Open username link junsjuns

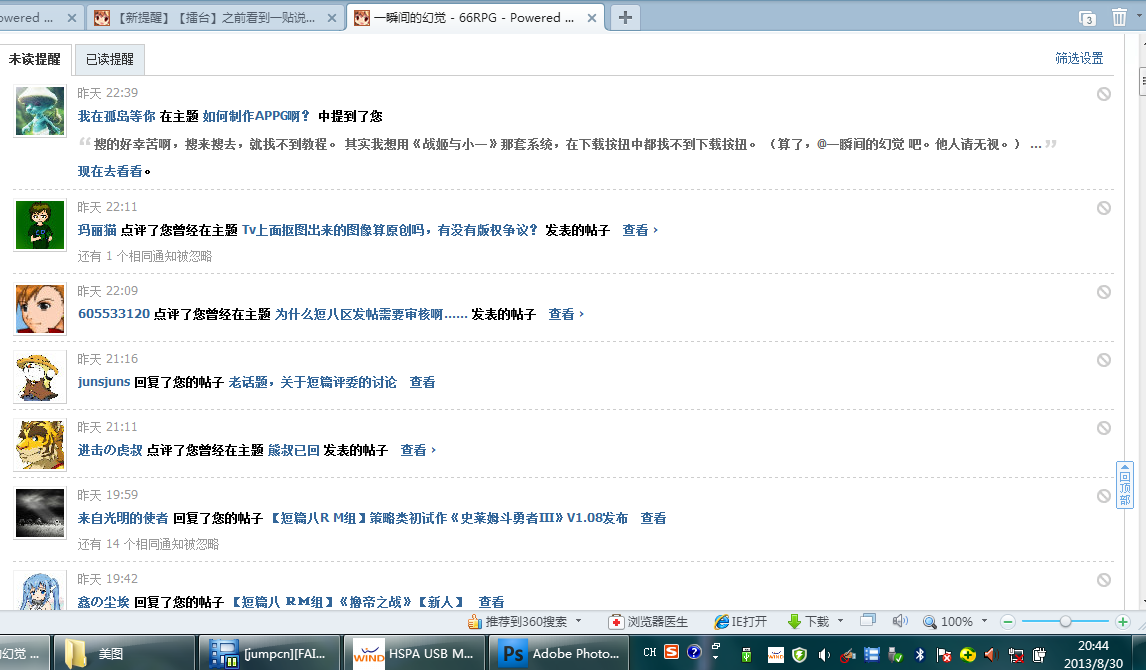click(x=104, y=382)
